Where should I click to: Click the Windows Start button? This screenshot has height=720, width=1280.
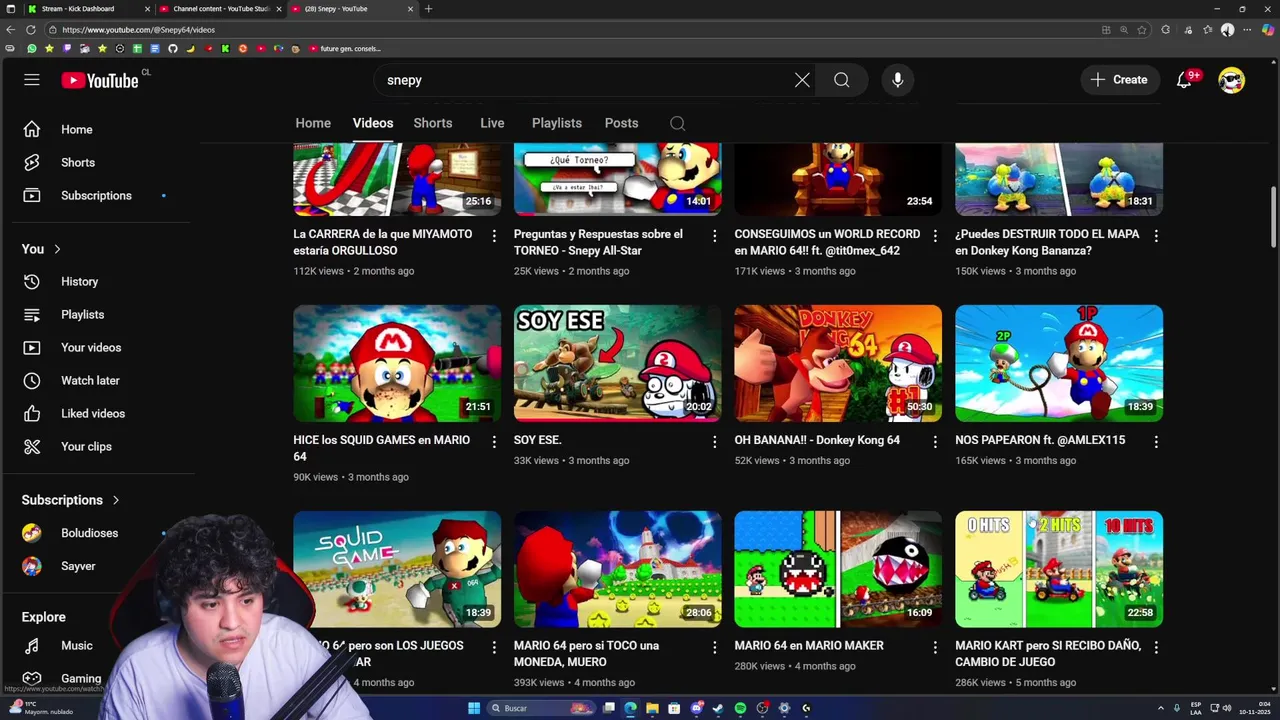click(474, 708)
